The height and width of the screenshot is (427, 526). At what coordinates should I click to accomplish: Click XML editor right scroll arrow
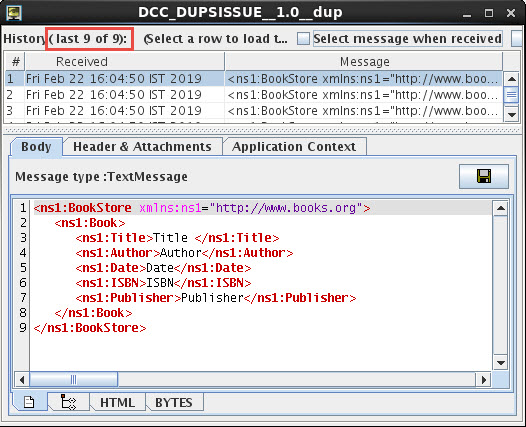pos(483,380)
